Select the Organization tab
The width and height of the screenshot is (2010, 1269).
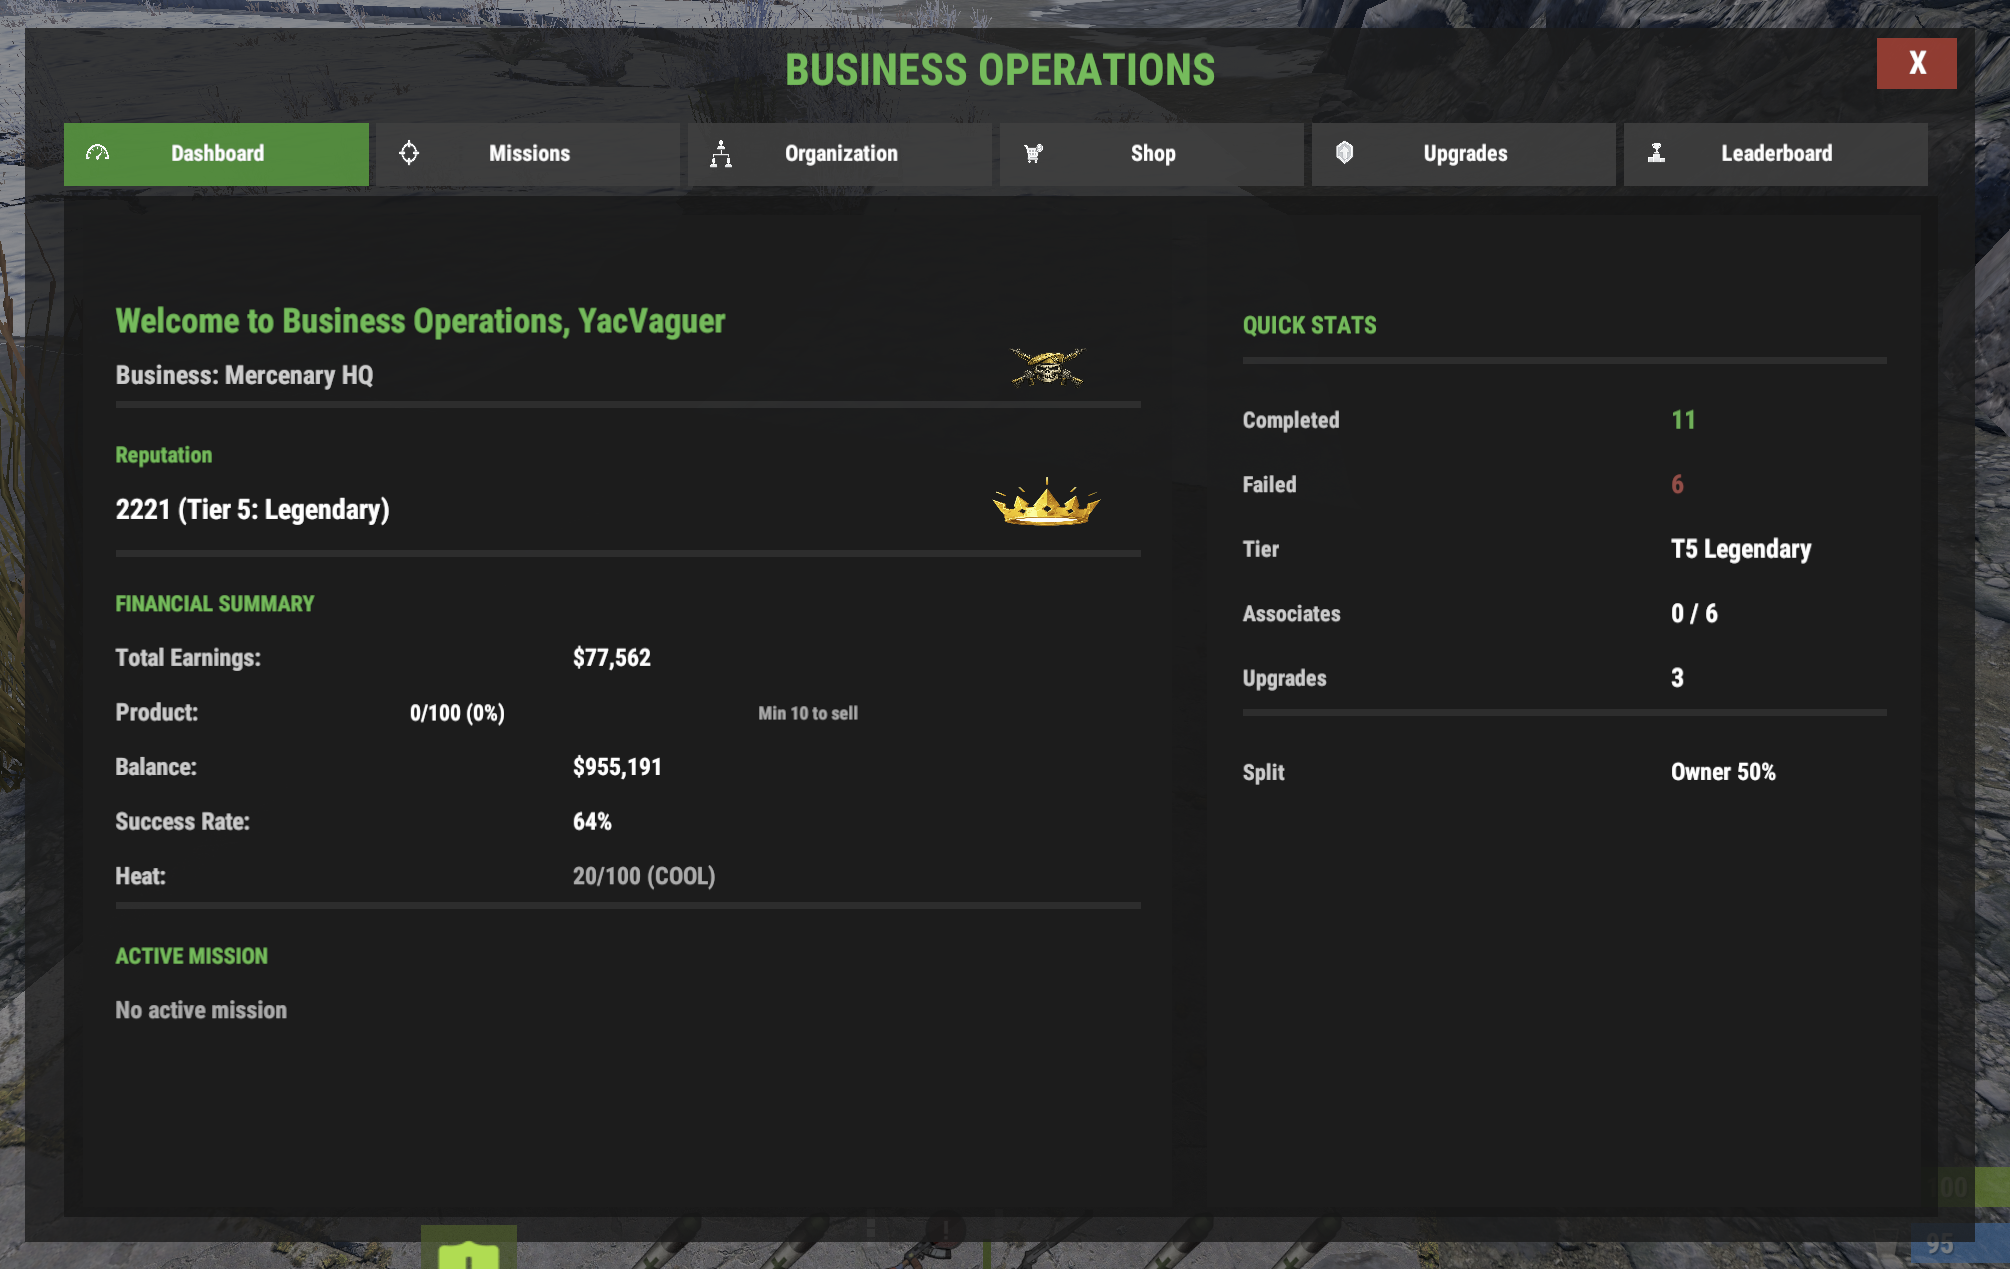(x=840, y=154)
